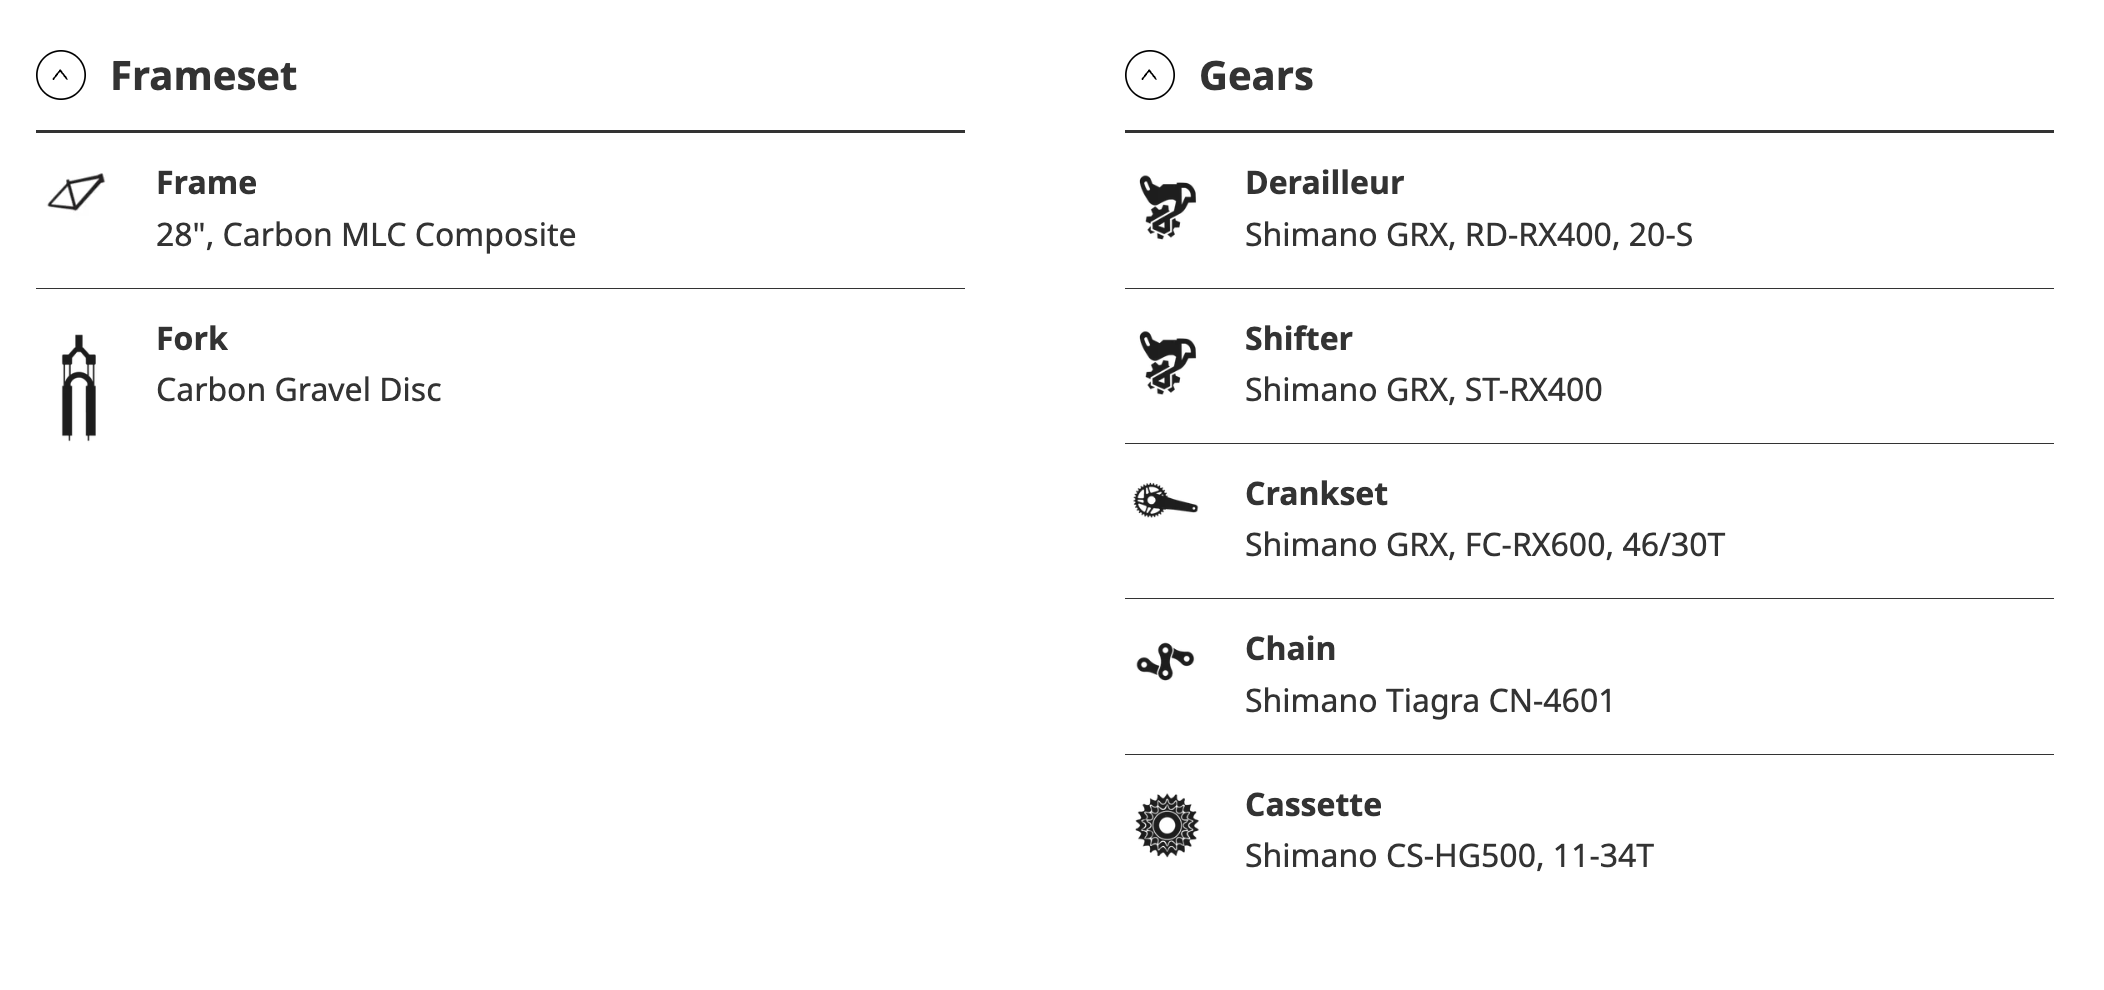Click the FC-RX600 crankset specification
This screenshot has width=2104, height=990.
tap(1484, 545)
